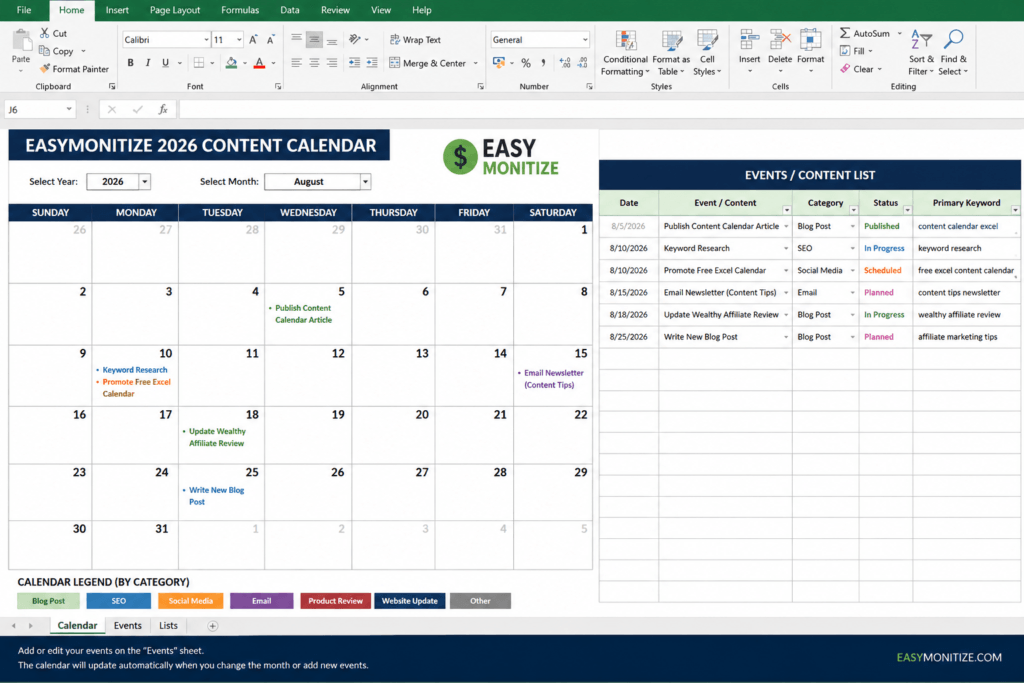Click the Insert cells icon
The width and height of the screenshot is (1024, 683).
(749, 40)
